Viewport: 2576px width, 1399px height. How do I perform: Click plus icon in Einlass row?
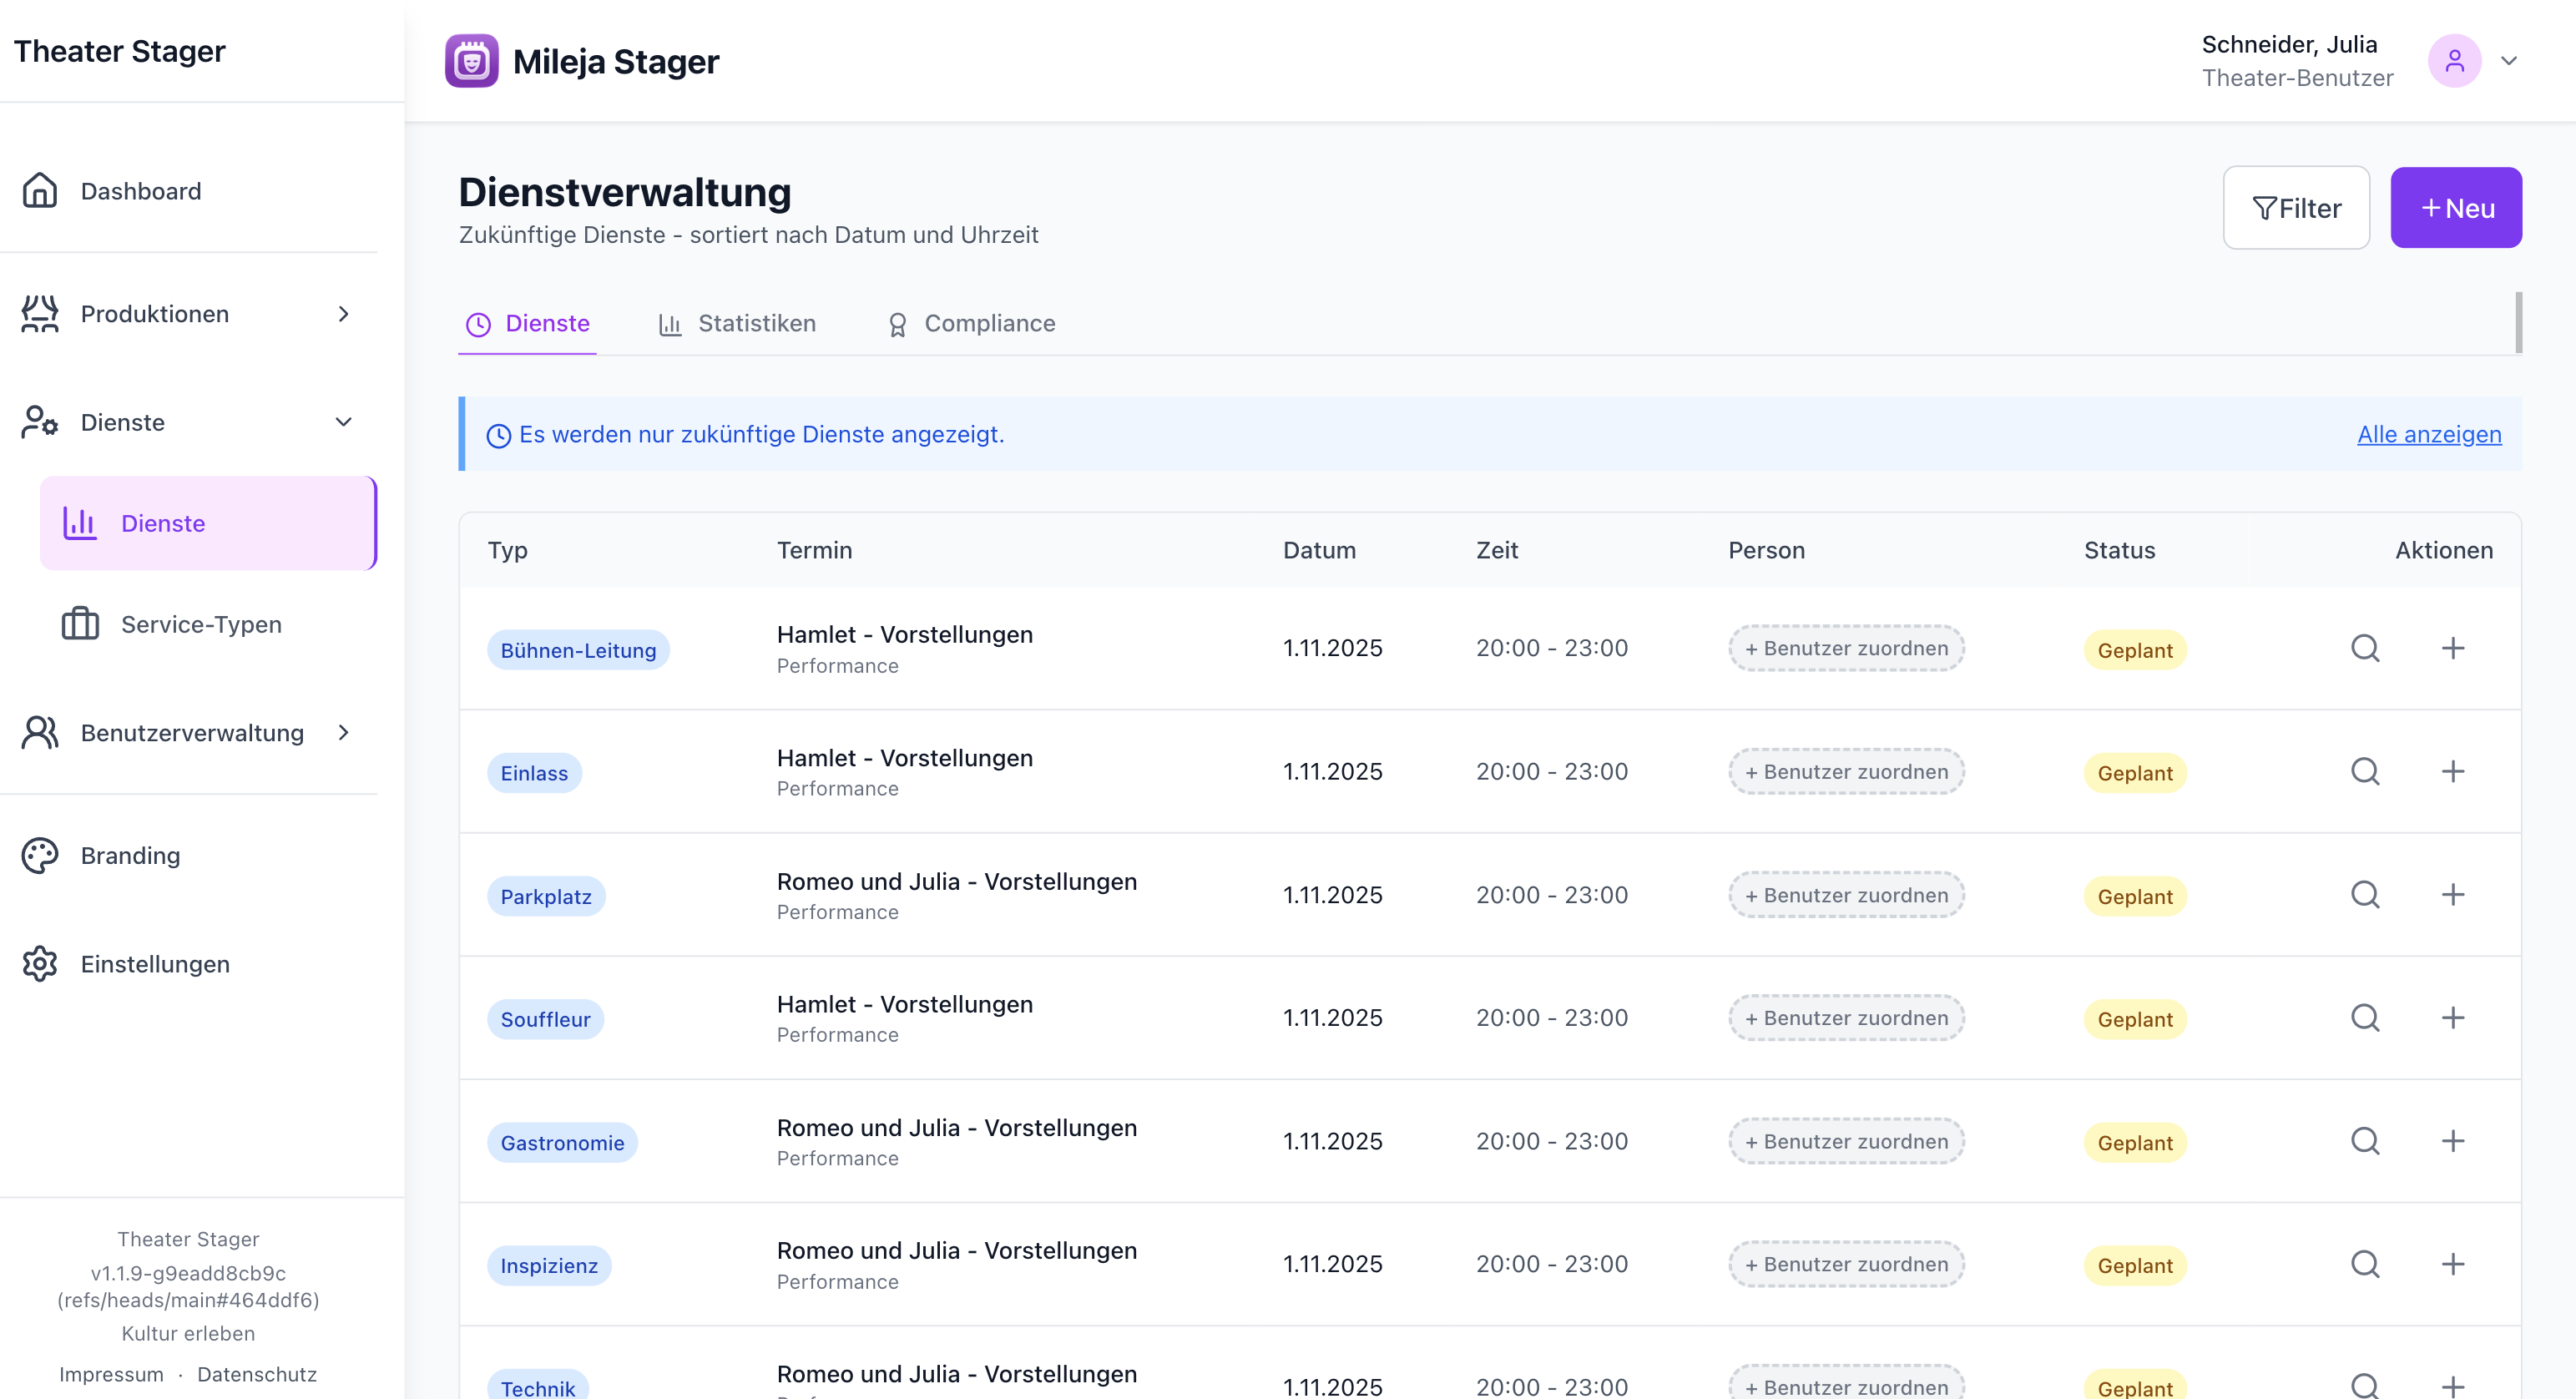pos(2452,771)
